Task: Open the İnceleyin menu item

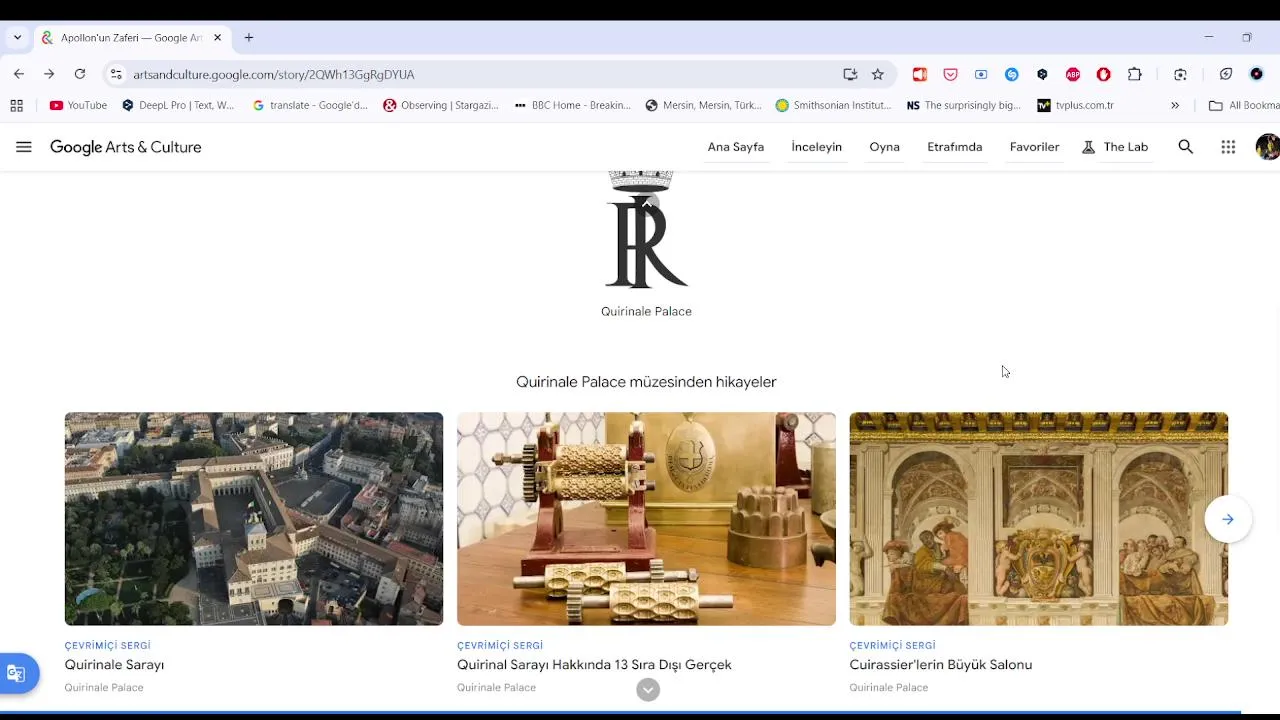Action: 817,147
